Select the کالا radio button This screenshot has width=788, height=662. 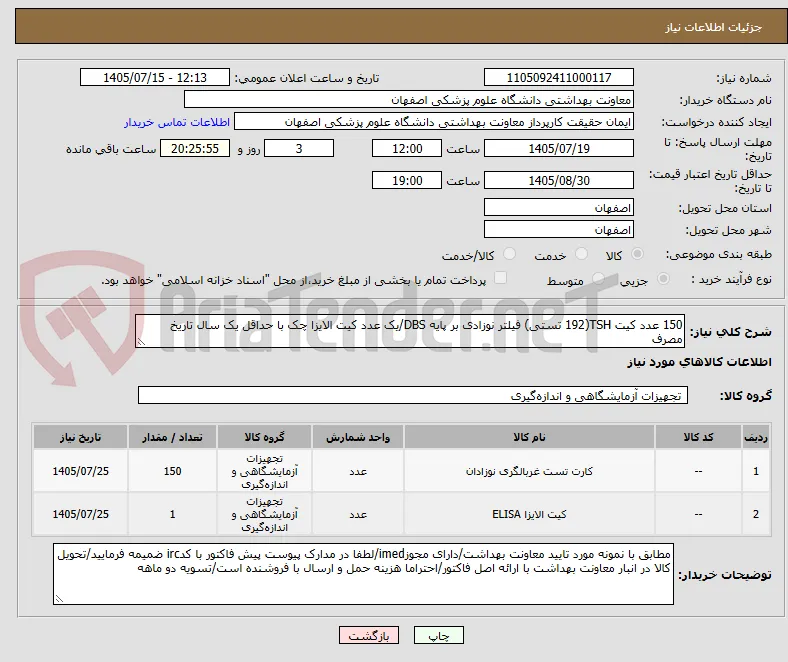point(637,254)
